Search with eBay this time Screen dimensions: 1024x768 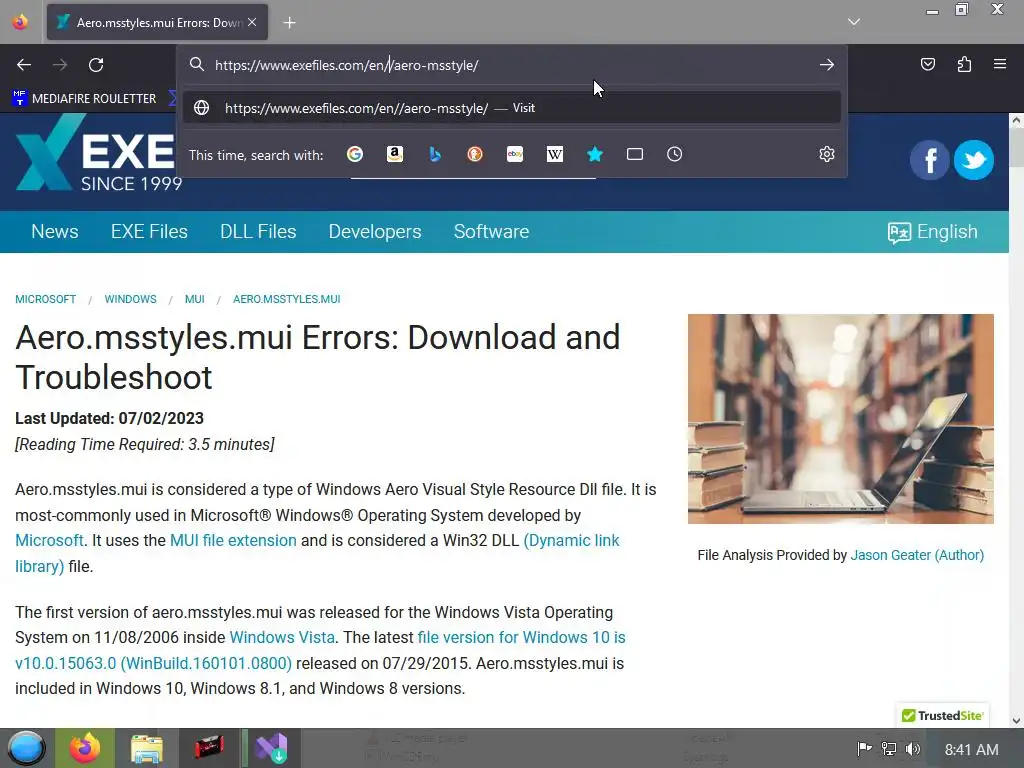515,154
